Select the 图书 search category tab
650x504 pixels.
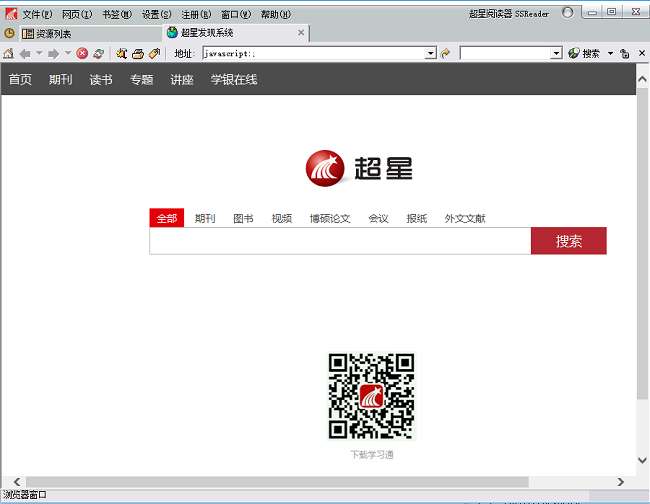243,218
